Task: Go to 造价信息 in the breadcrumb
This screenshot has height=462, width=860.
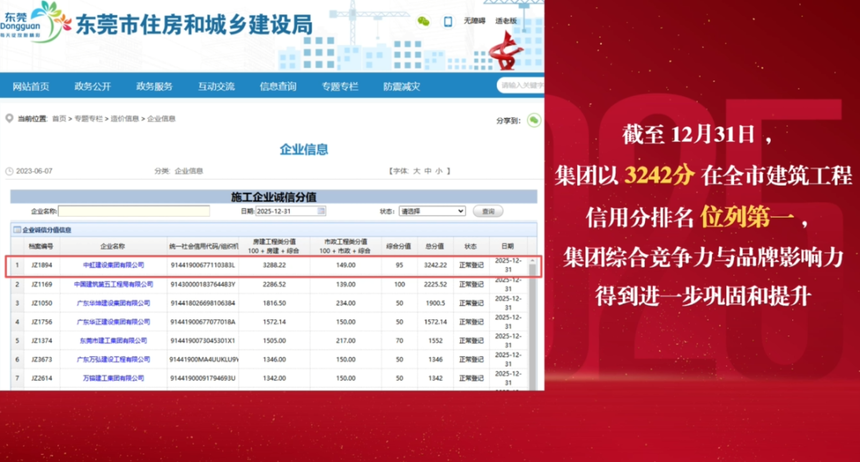Action: (125, 119)
